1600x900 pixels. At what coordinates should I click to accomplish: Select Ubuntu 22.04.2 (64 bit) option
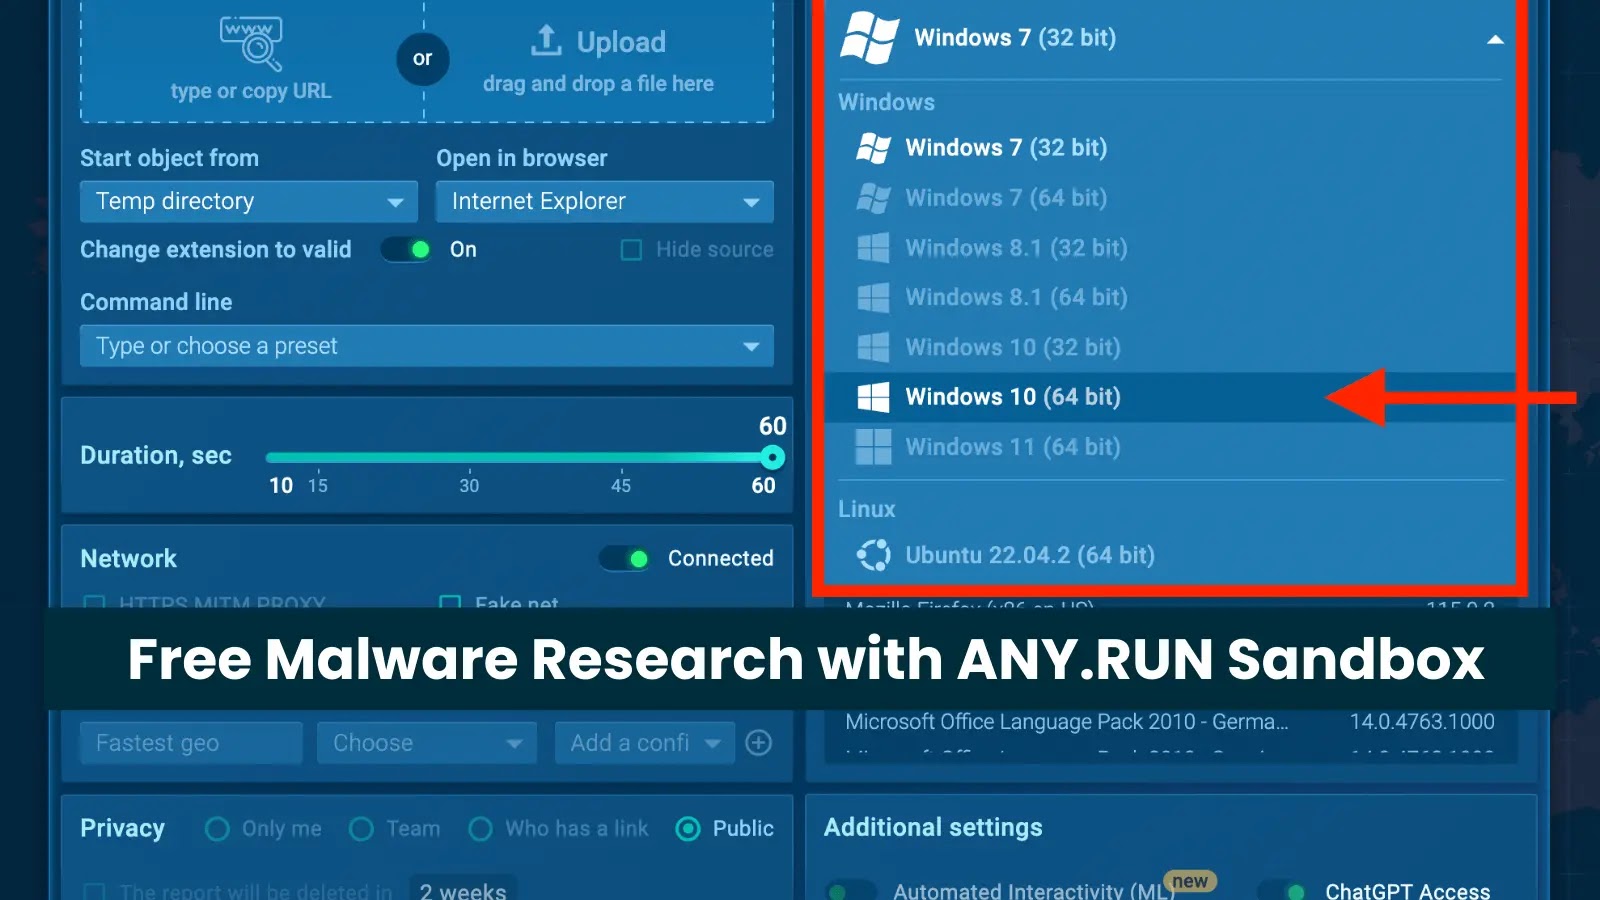[x=1170, y=555]
